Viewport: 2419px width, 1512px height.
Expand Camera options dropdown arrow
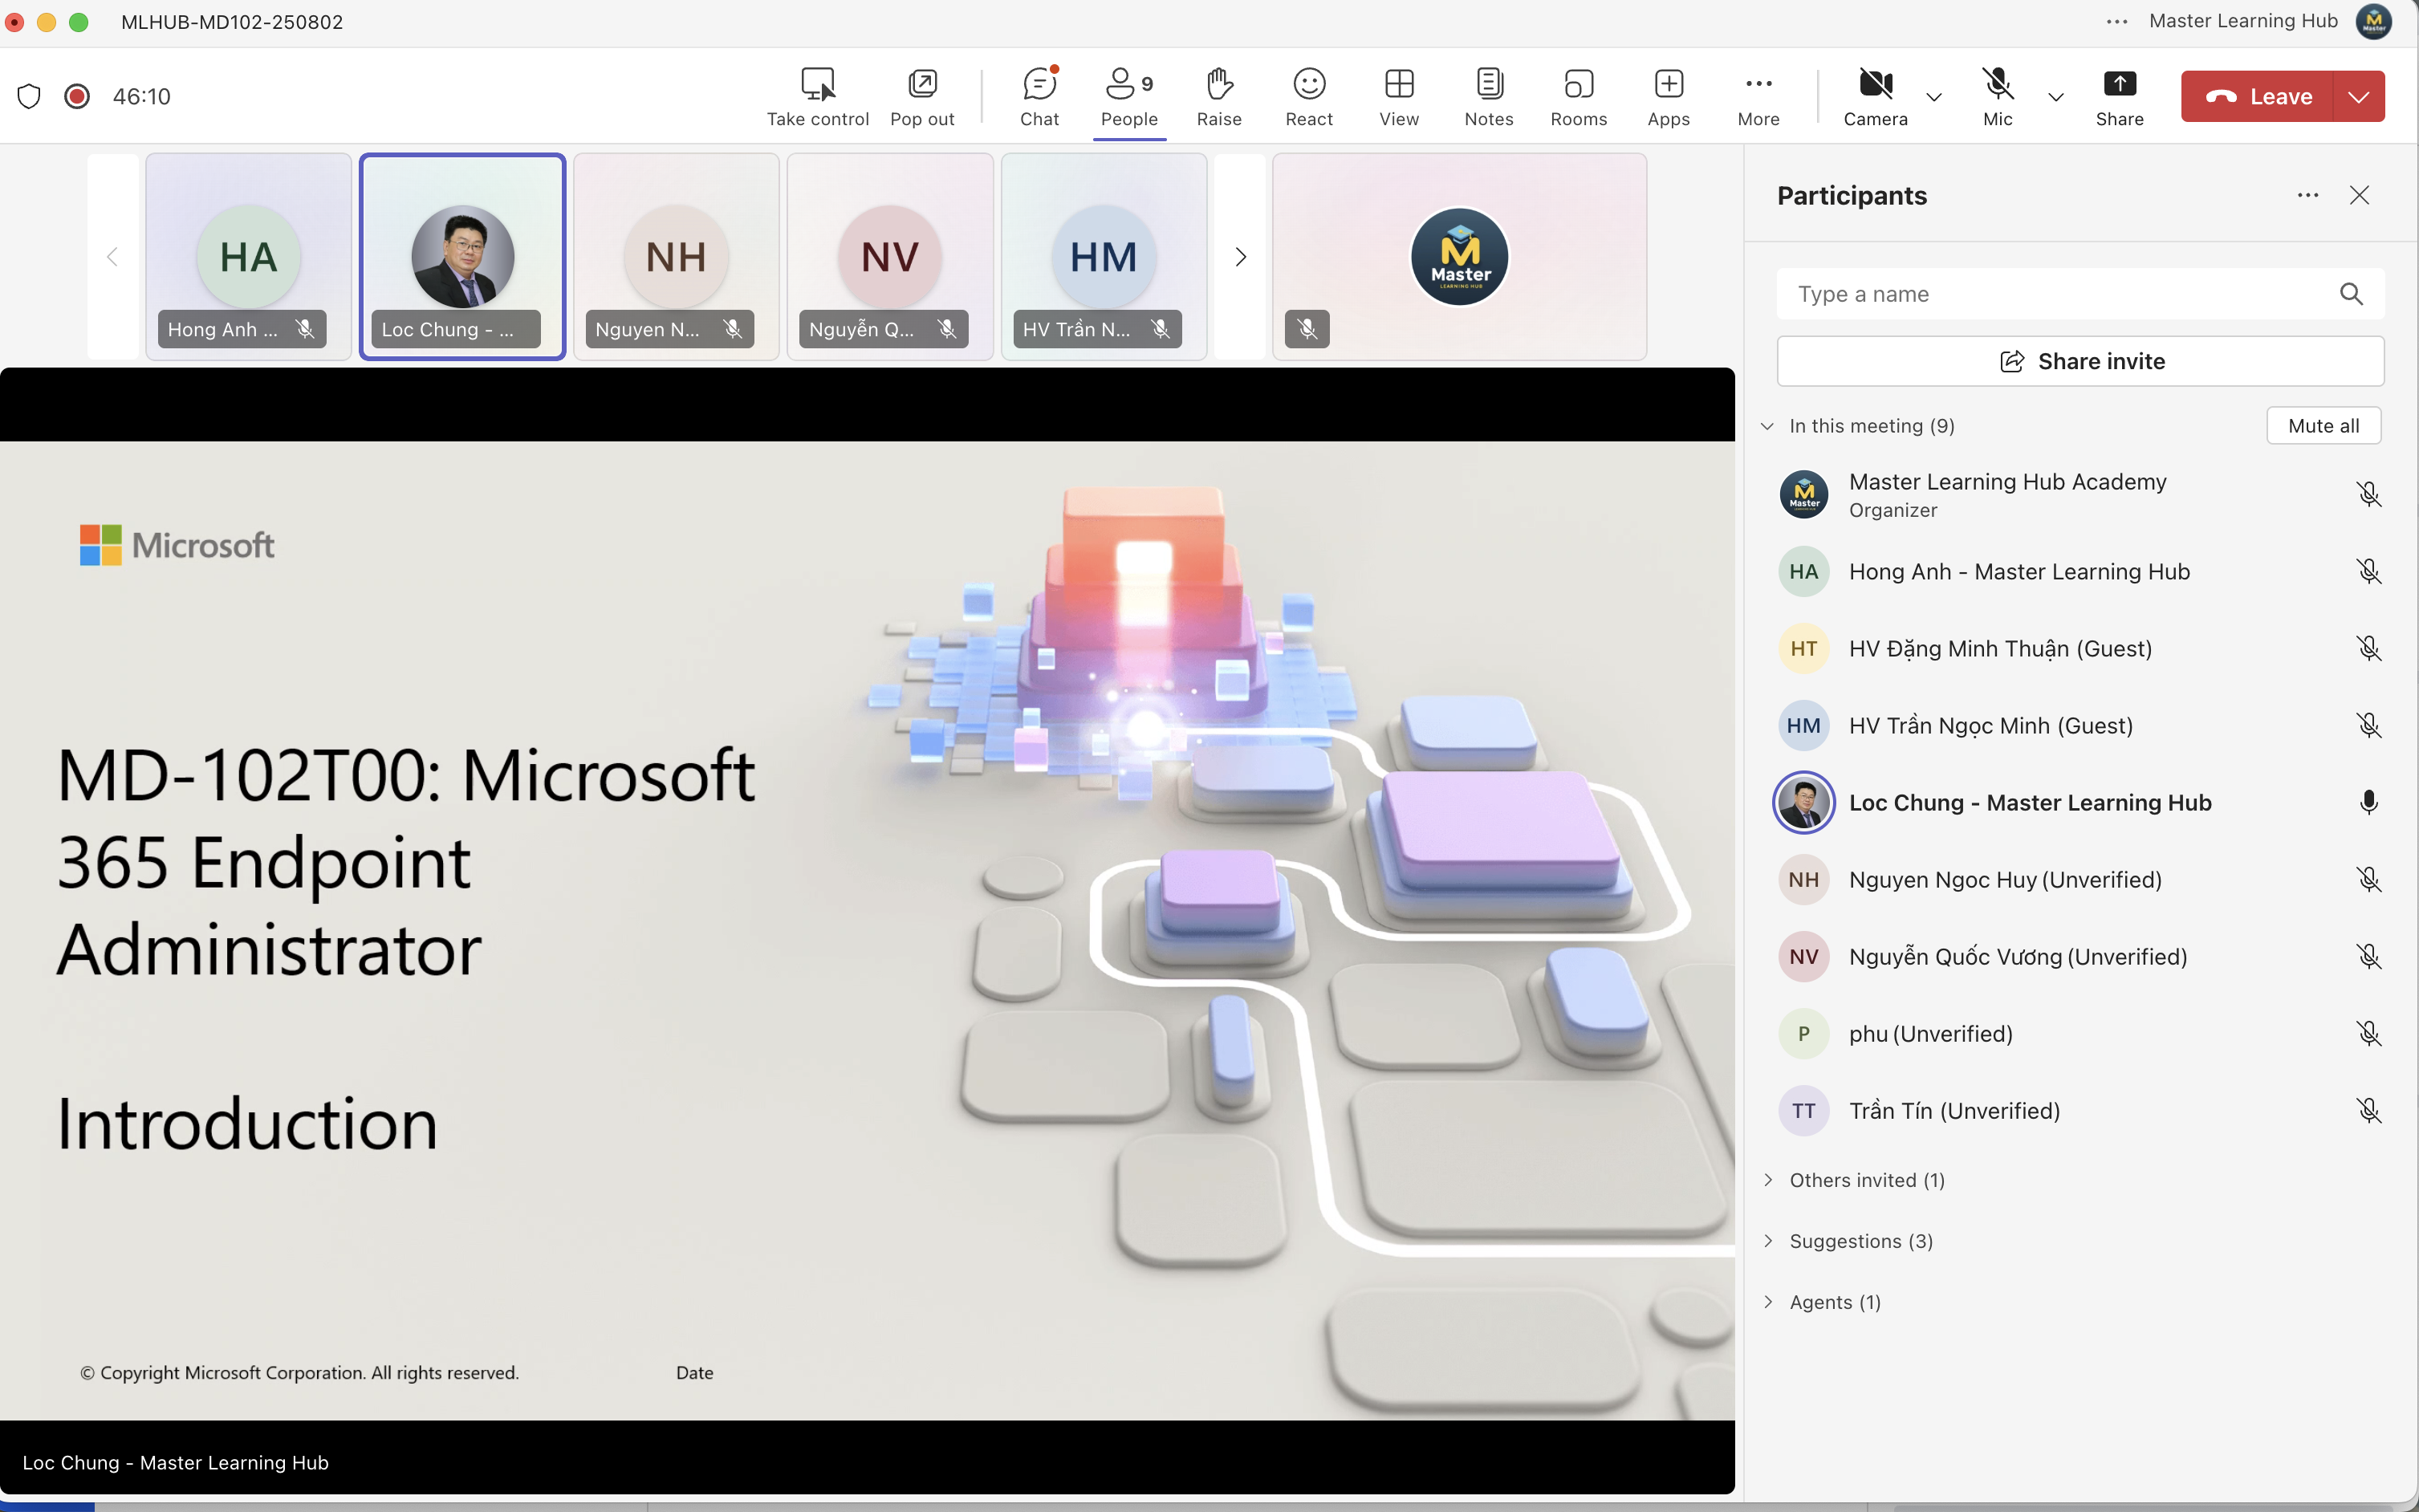click(1934, 97)
